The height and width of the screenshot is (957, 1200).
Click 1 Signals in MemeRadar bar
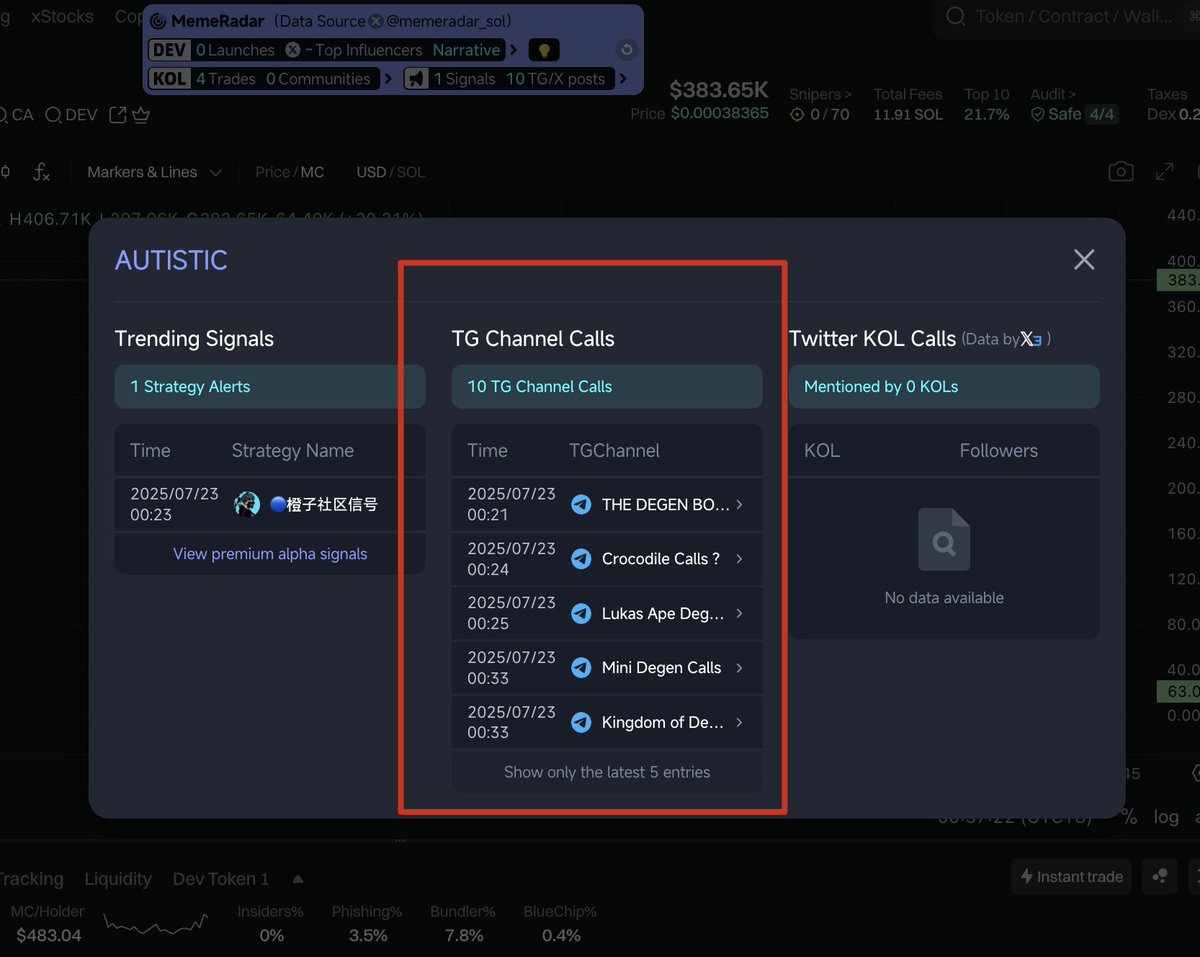point(464,79)
